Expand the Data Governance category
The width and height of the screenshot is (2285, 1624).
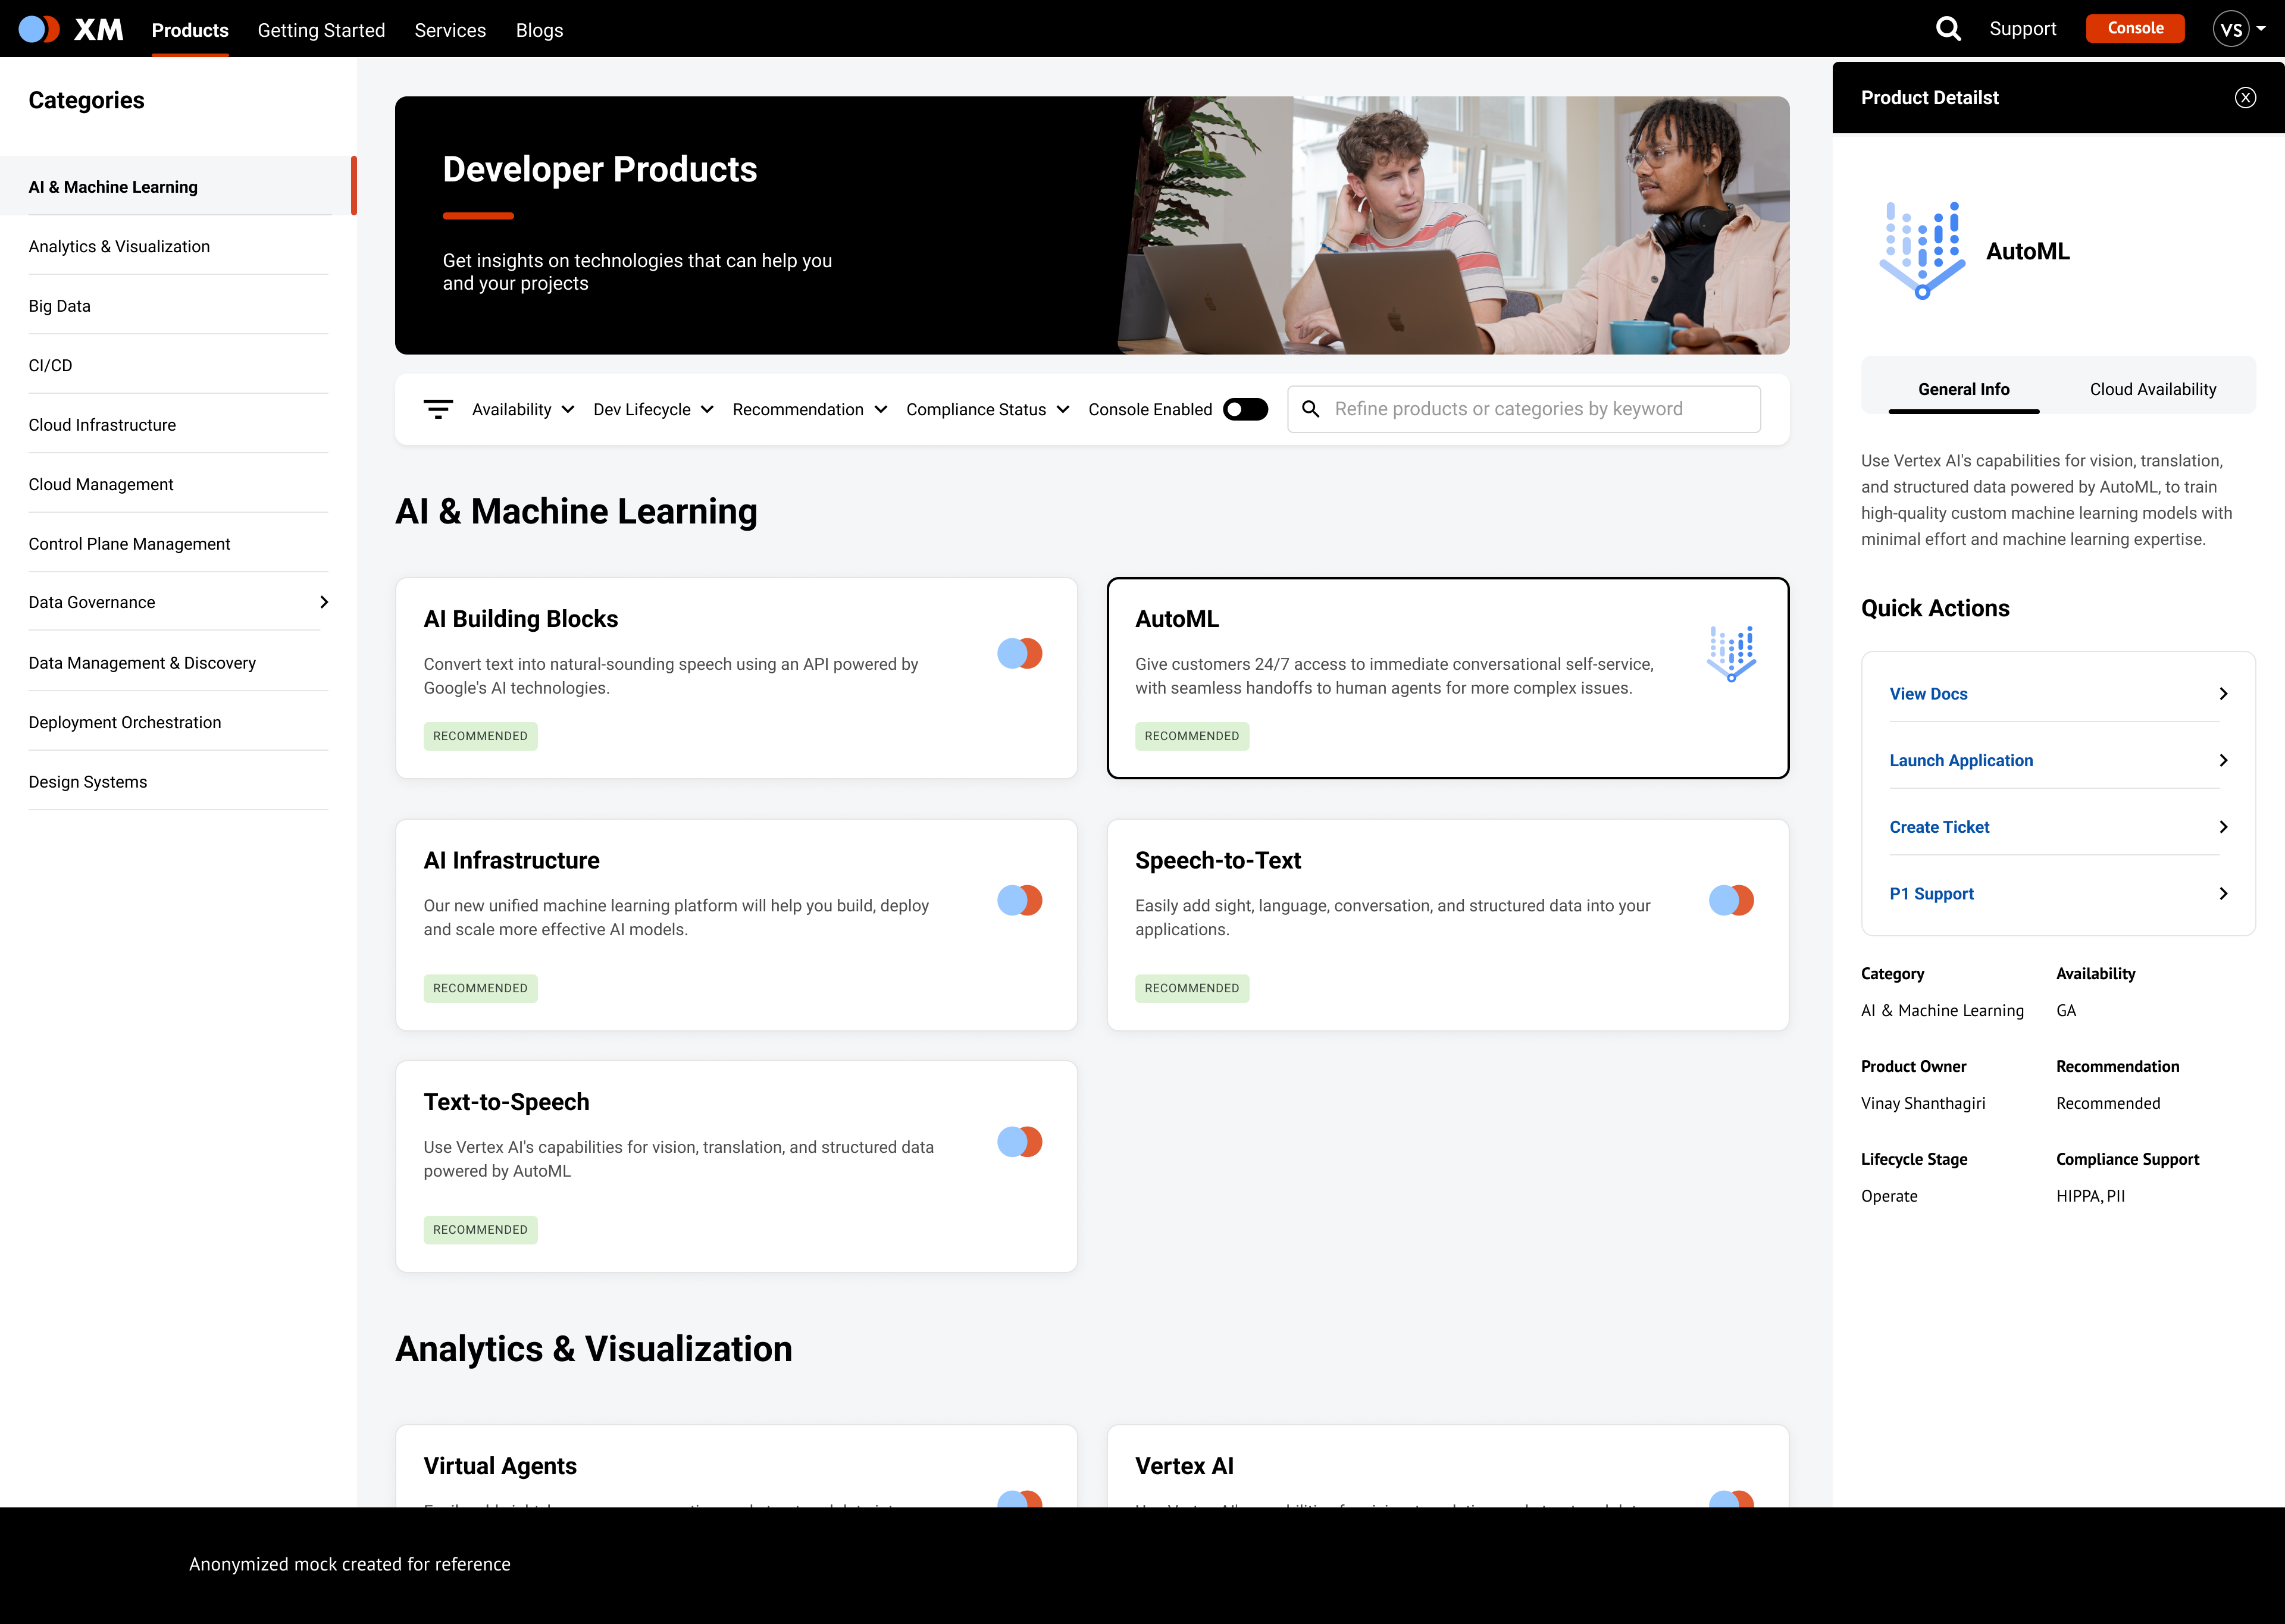(323, 602)
